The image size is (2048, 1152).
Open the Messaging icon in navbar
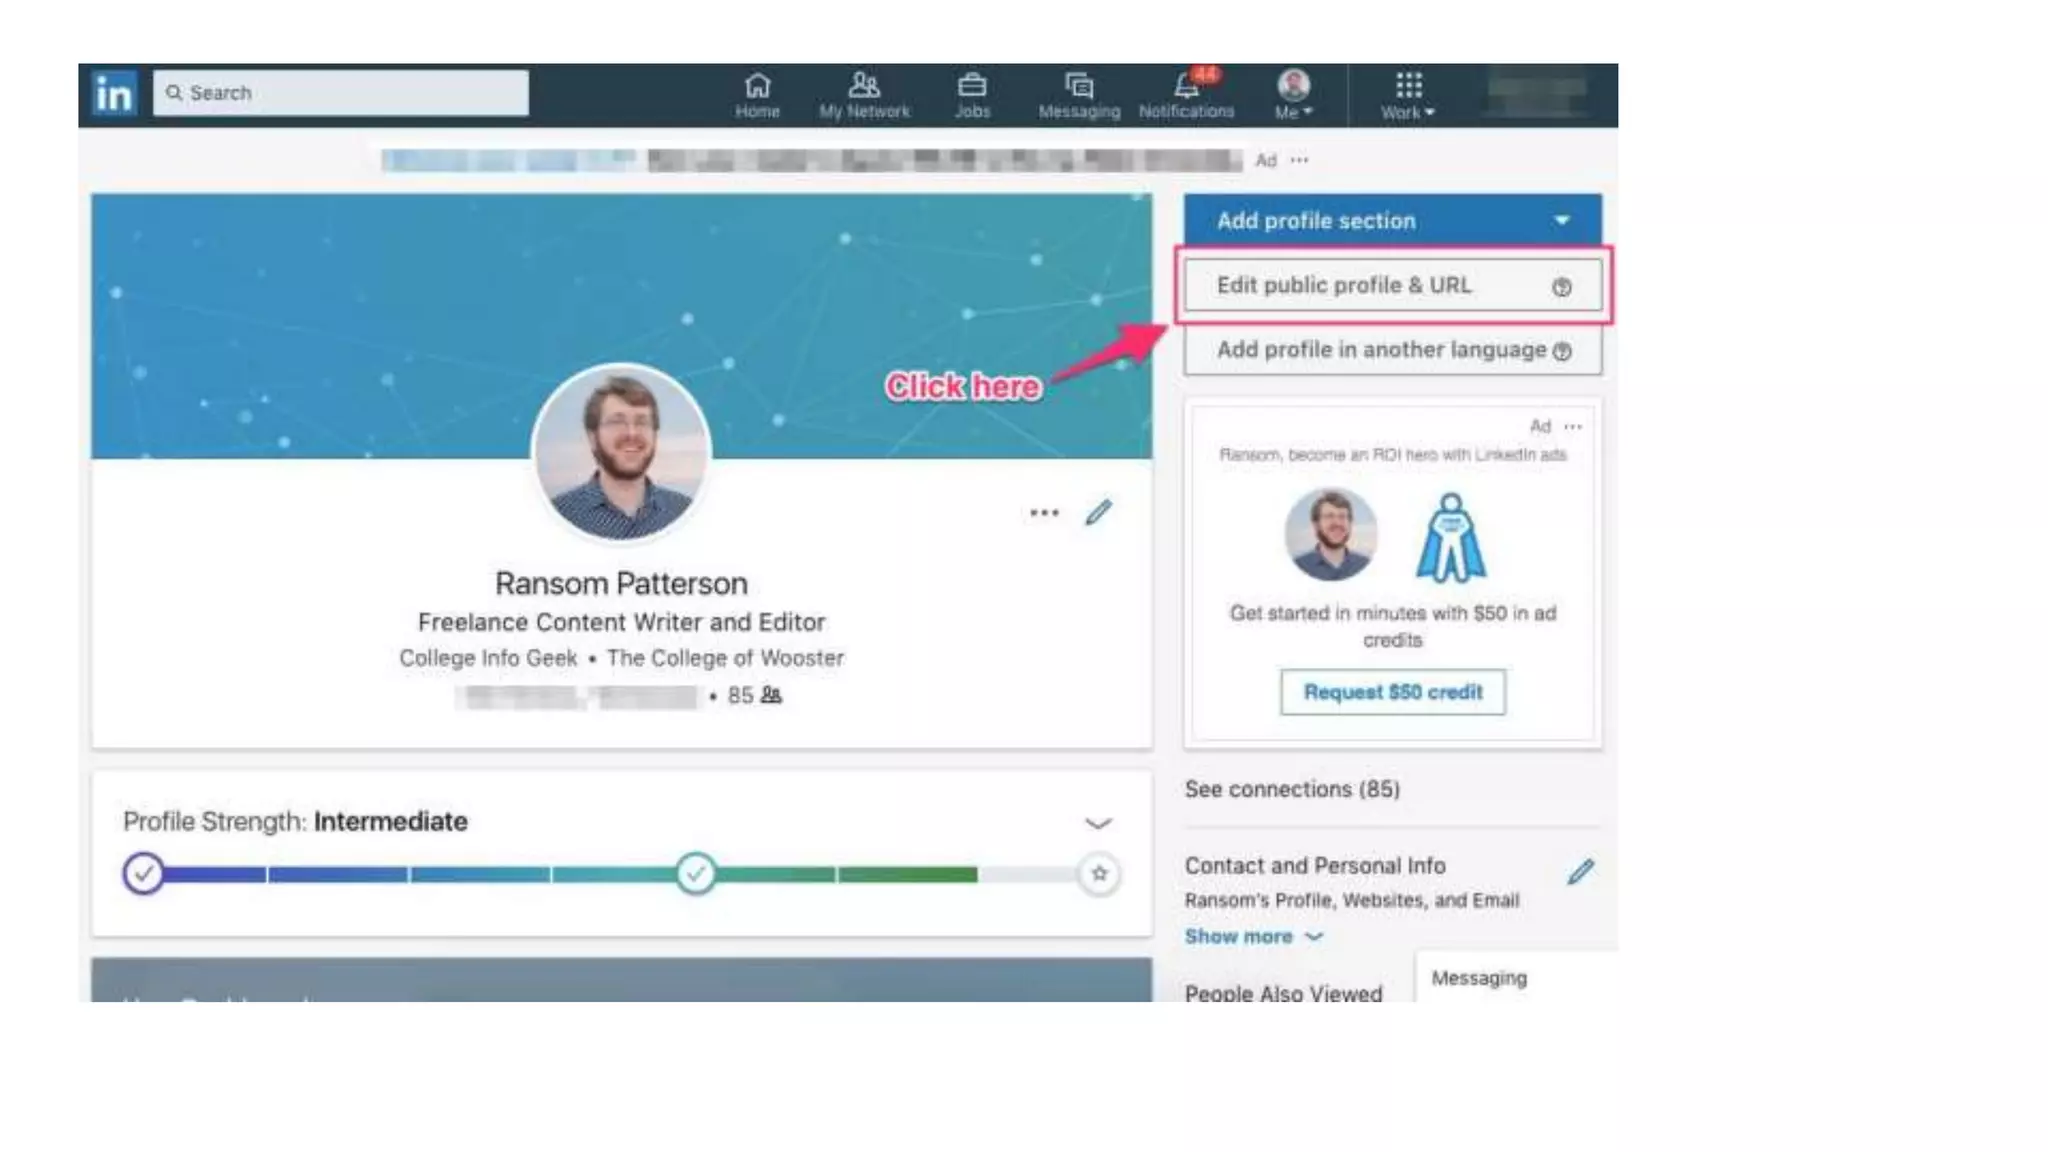1078,86
